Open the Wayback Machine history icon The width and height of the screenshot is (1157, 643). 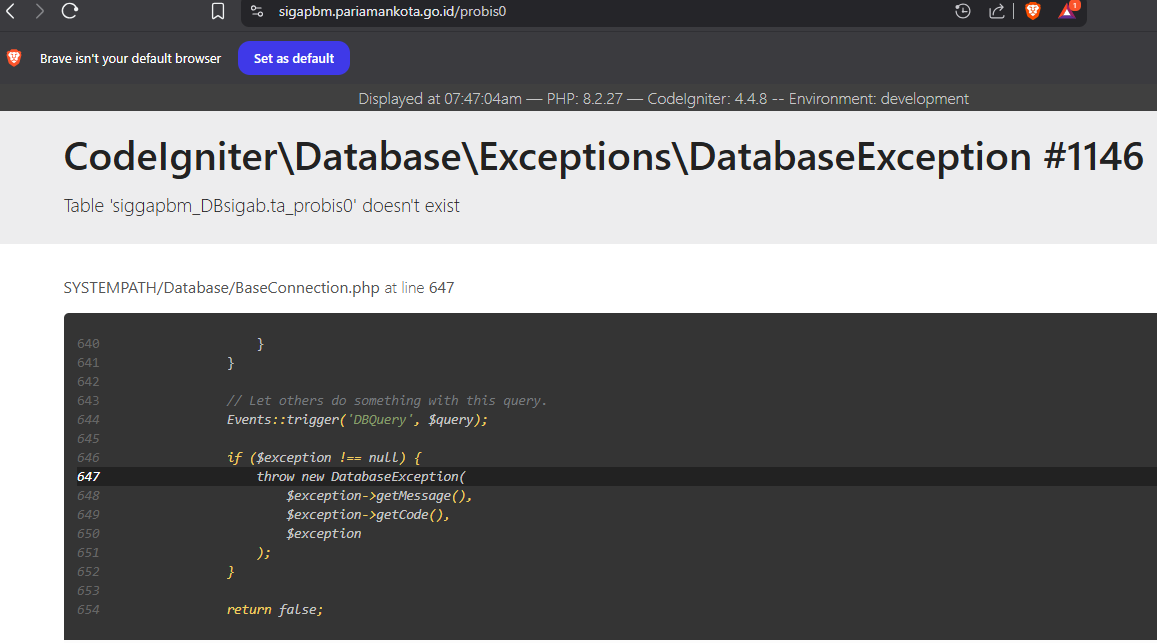tap(962, 11)
